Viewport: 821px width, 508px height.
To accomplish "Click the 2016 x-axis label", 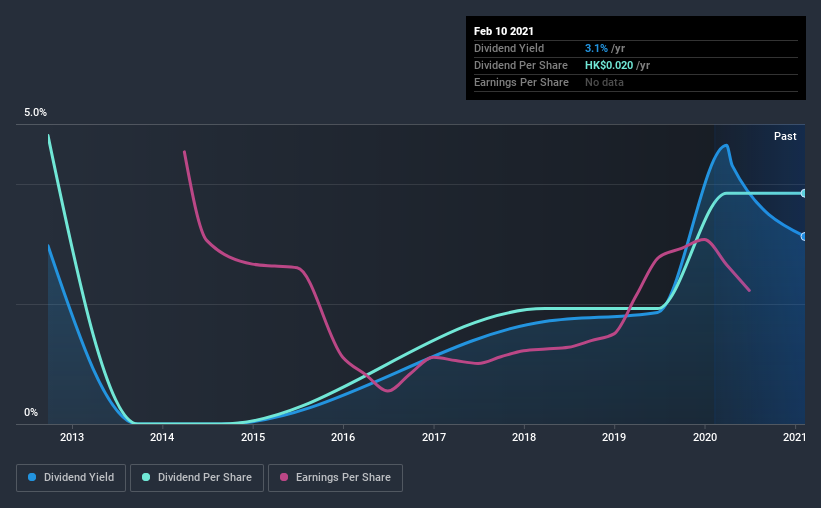I will coord(343,437).
